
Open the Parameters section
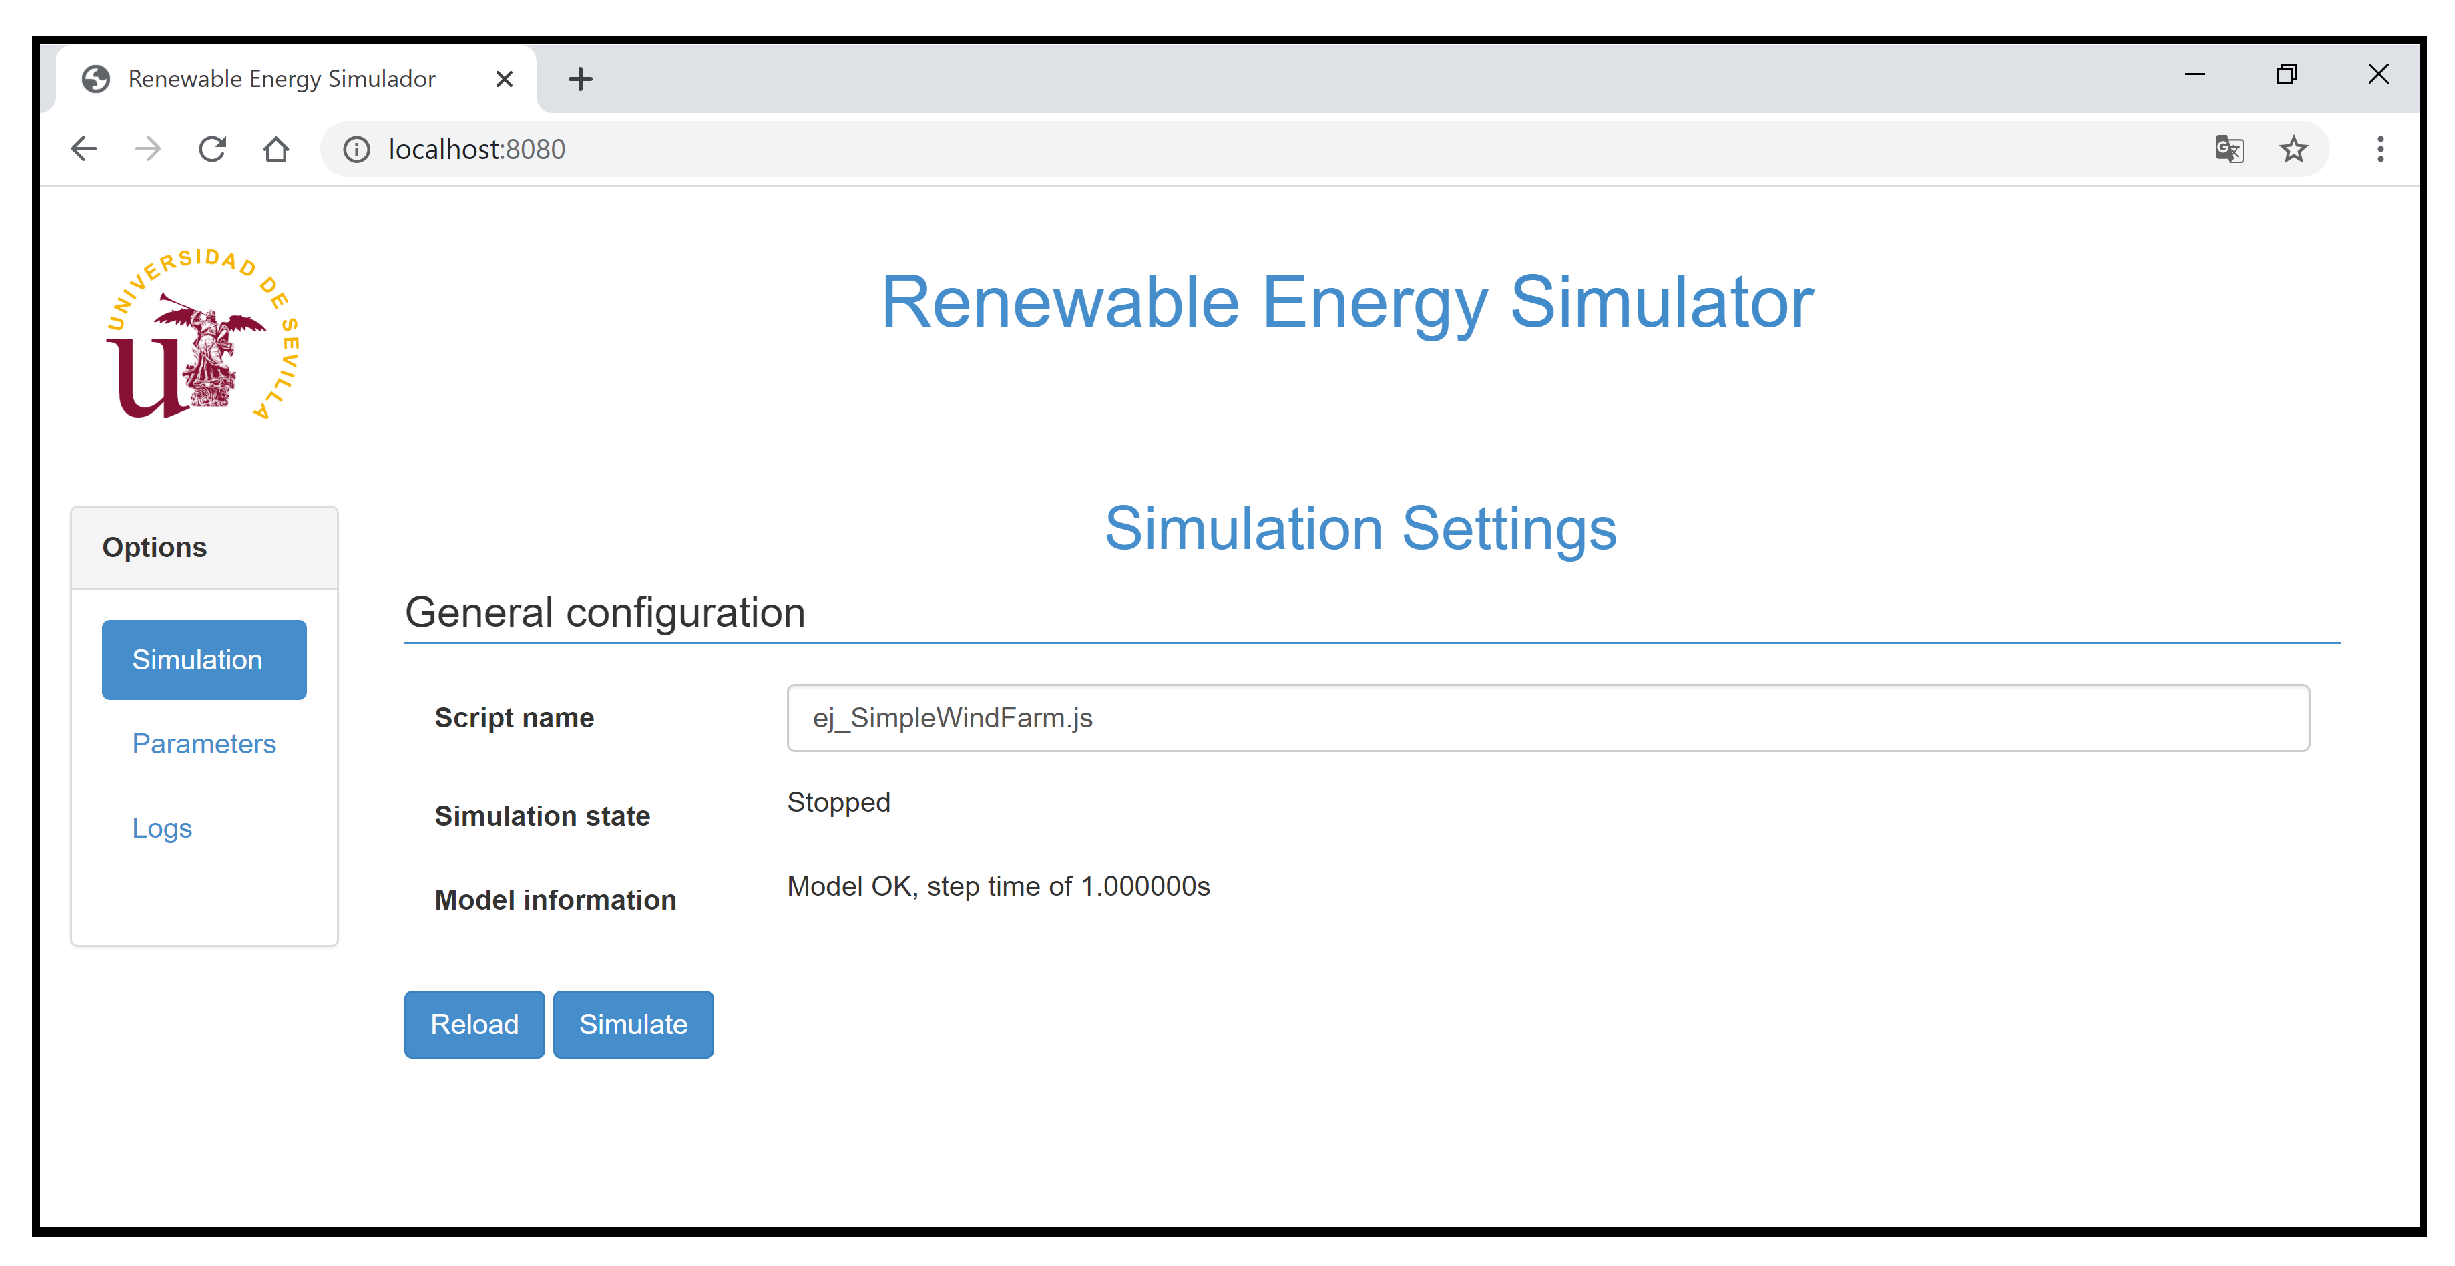click(204, 743)
